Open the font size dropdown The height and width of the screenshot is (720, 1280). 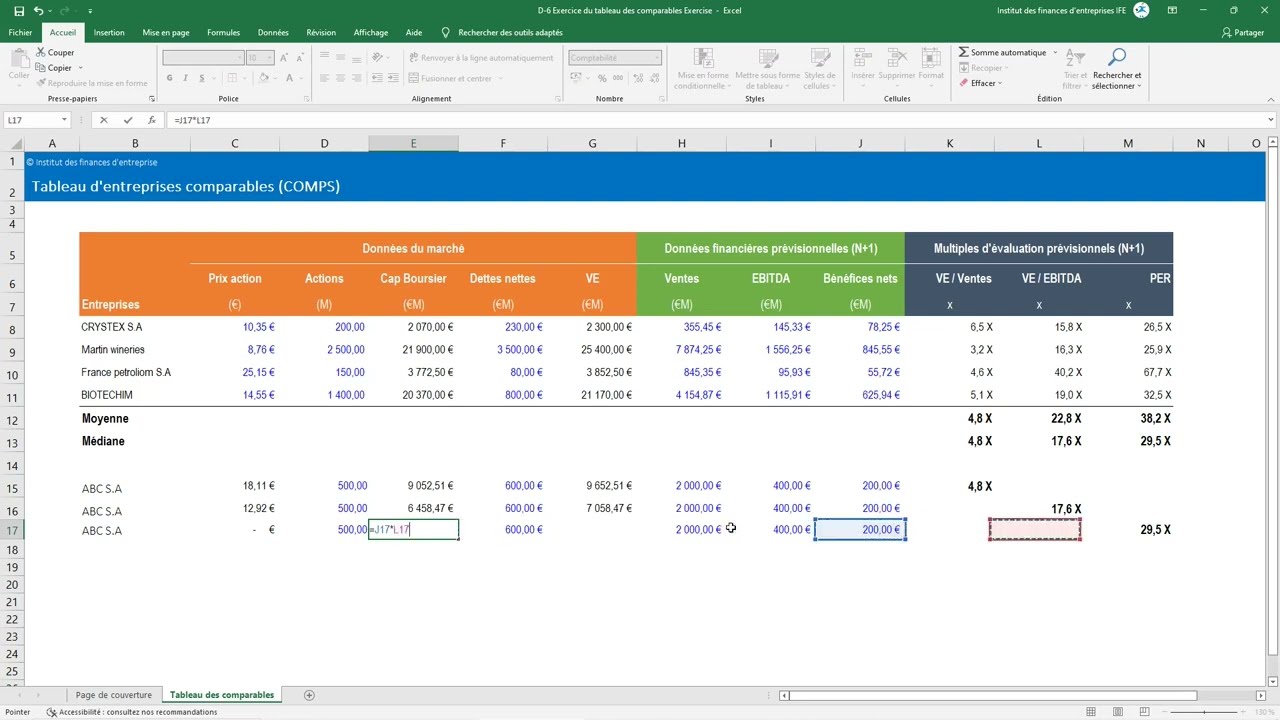[269, 58]
